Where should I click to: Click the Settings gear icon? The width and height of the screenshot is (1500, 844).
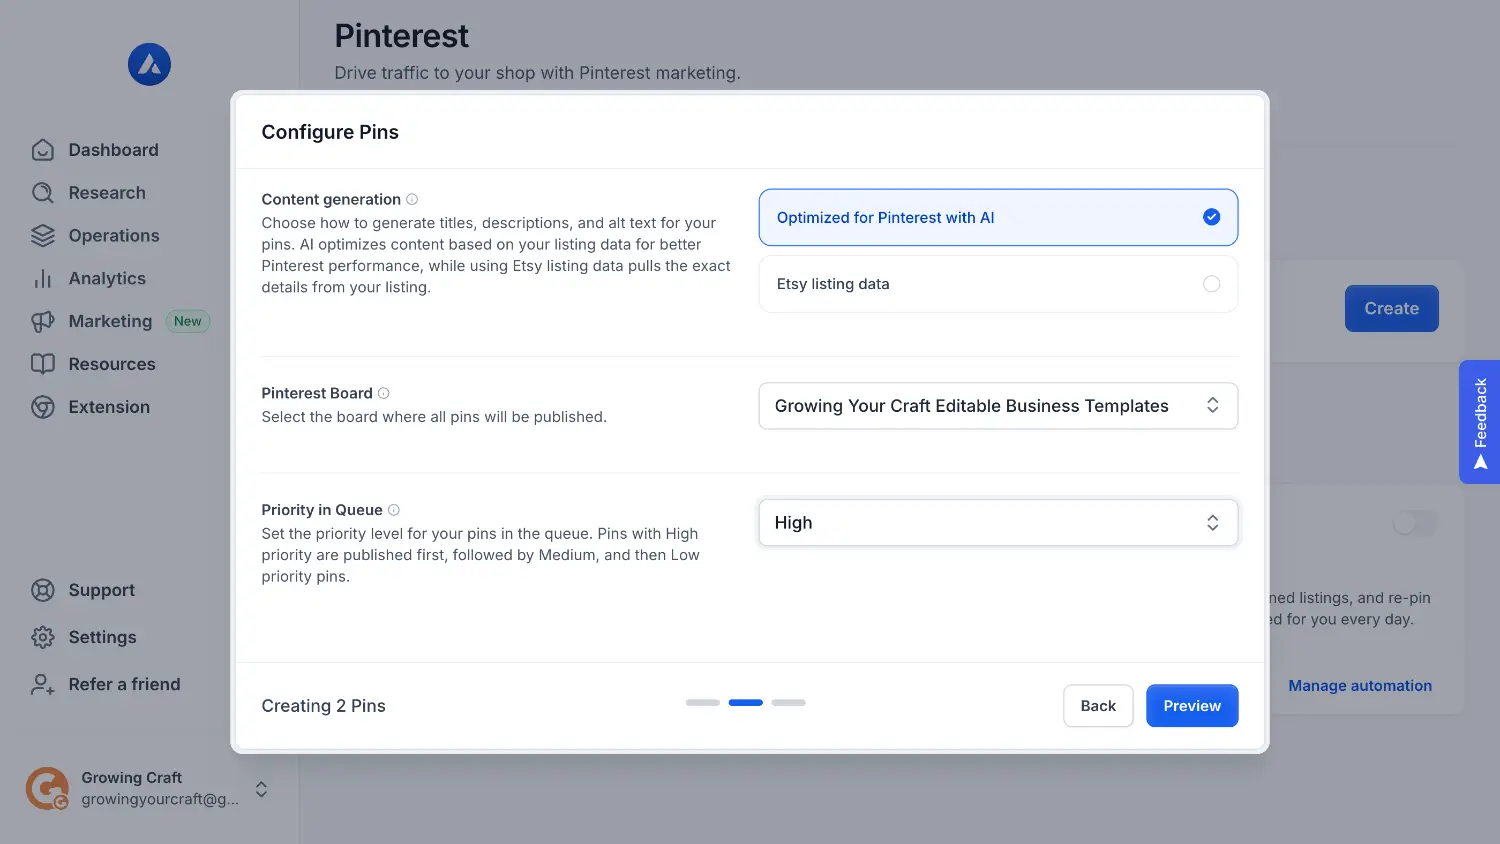point(43,637)
